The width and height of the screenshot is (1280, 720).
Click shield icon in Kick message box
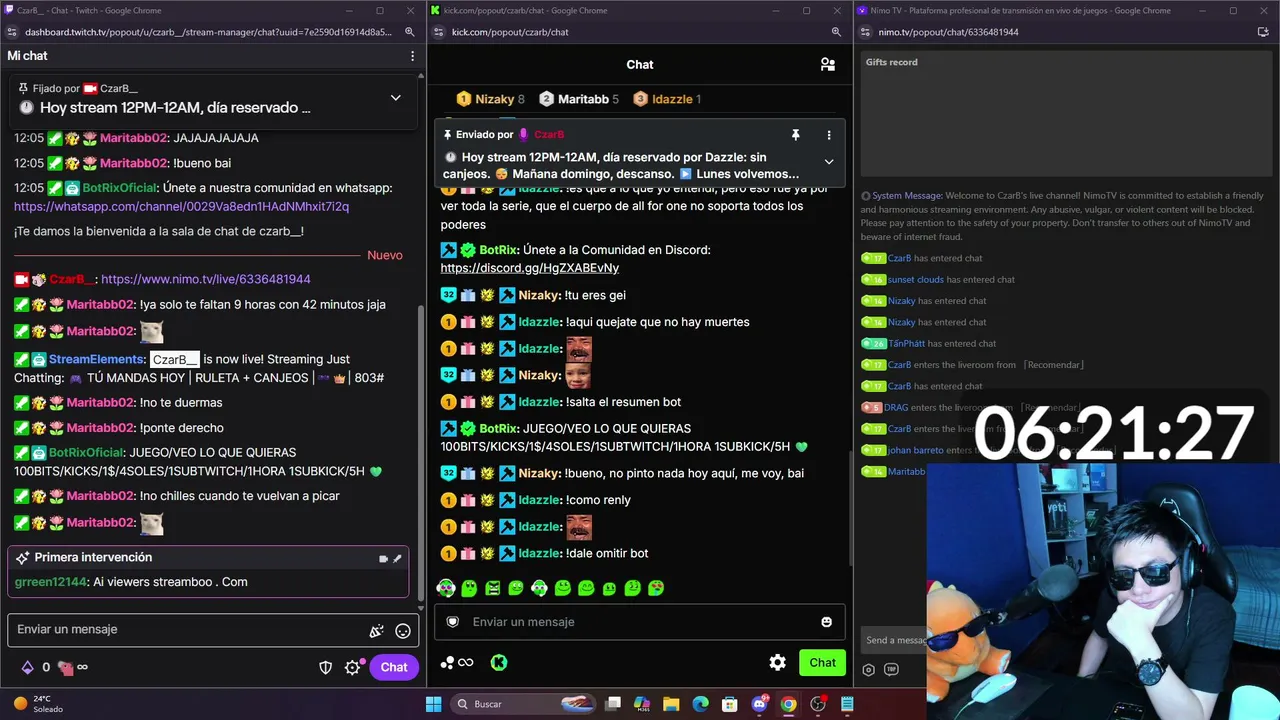point(452,622)
